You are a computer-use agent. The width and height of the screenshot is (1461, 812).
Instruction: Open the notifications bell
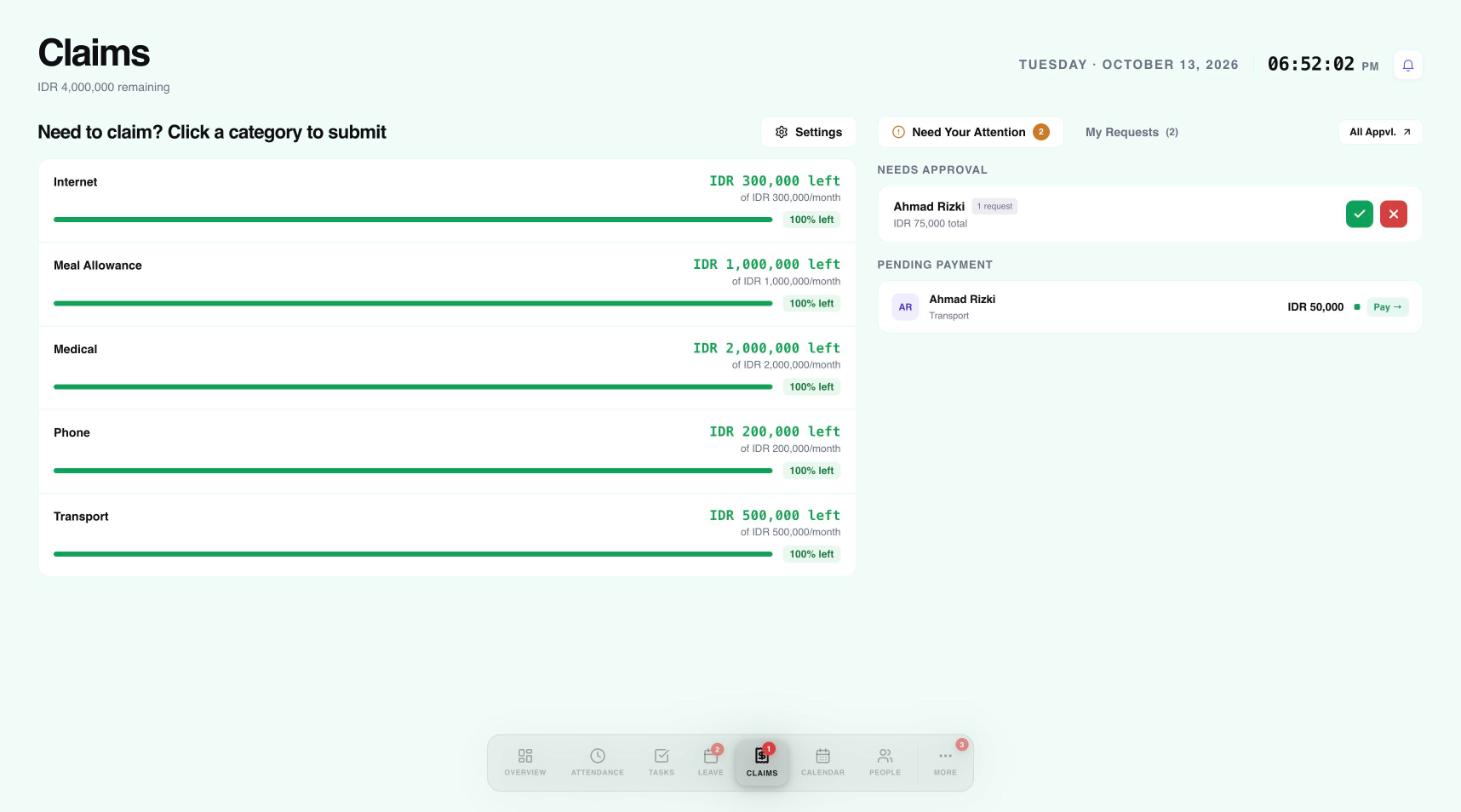pos(1408,65)
